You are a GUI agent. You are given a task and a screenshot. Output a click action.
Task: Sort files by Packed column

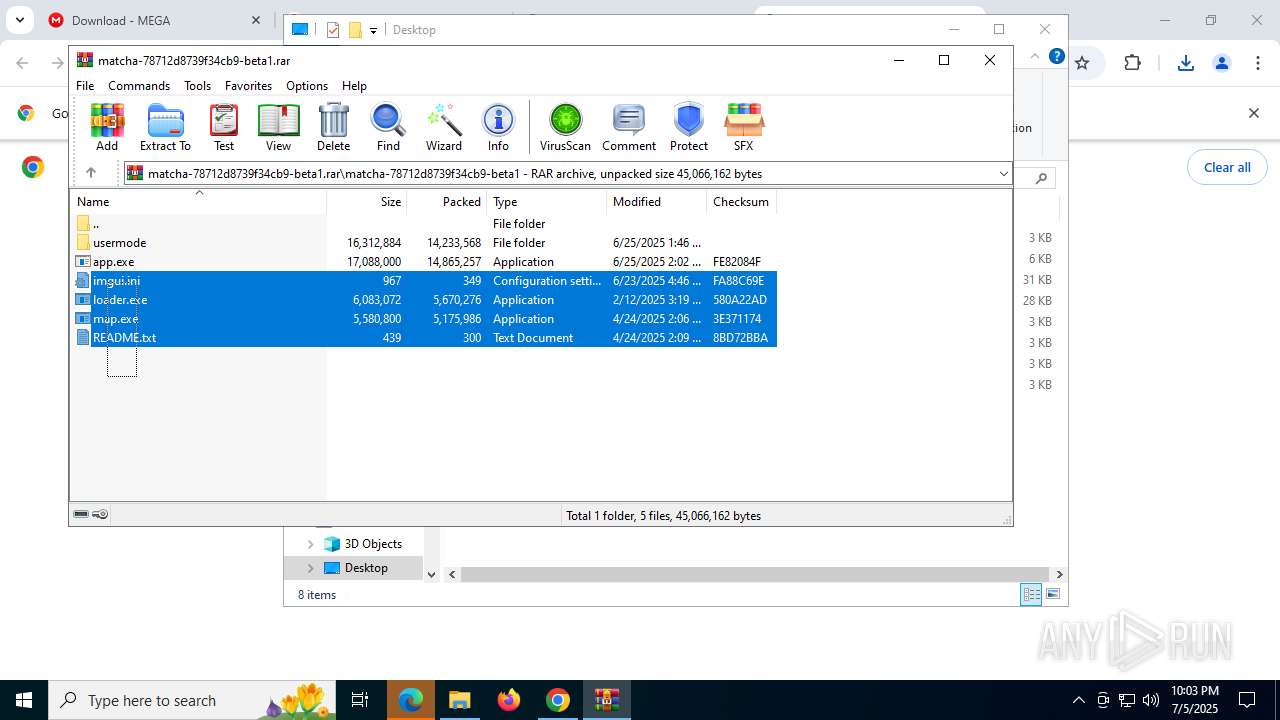tap(447, 202)
